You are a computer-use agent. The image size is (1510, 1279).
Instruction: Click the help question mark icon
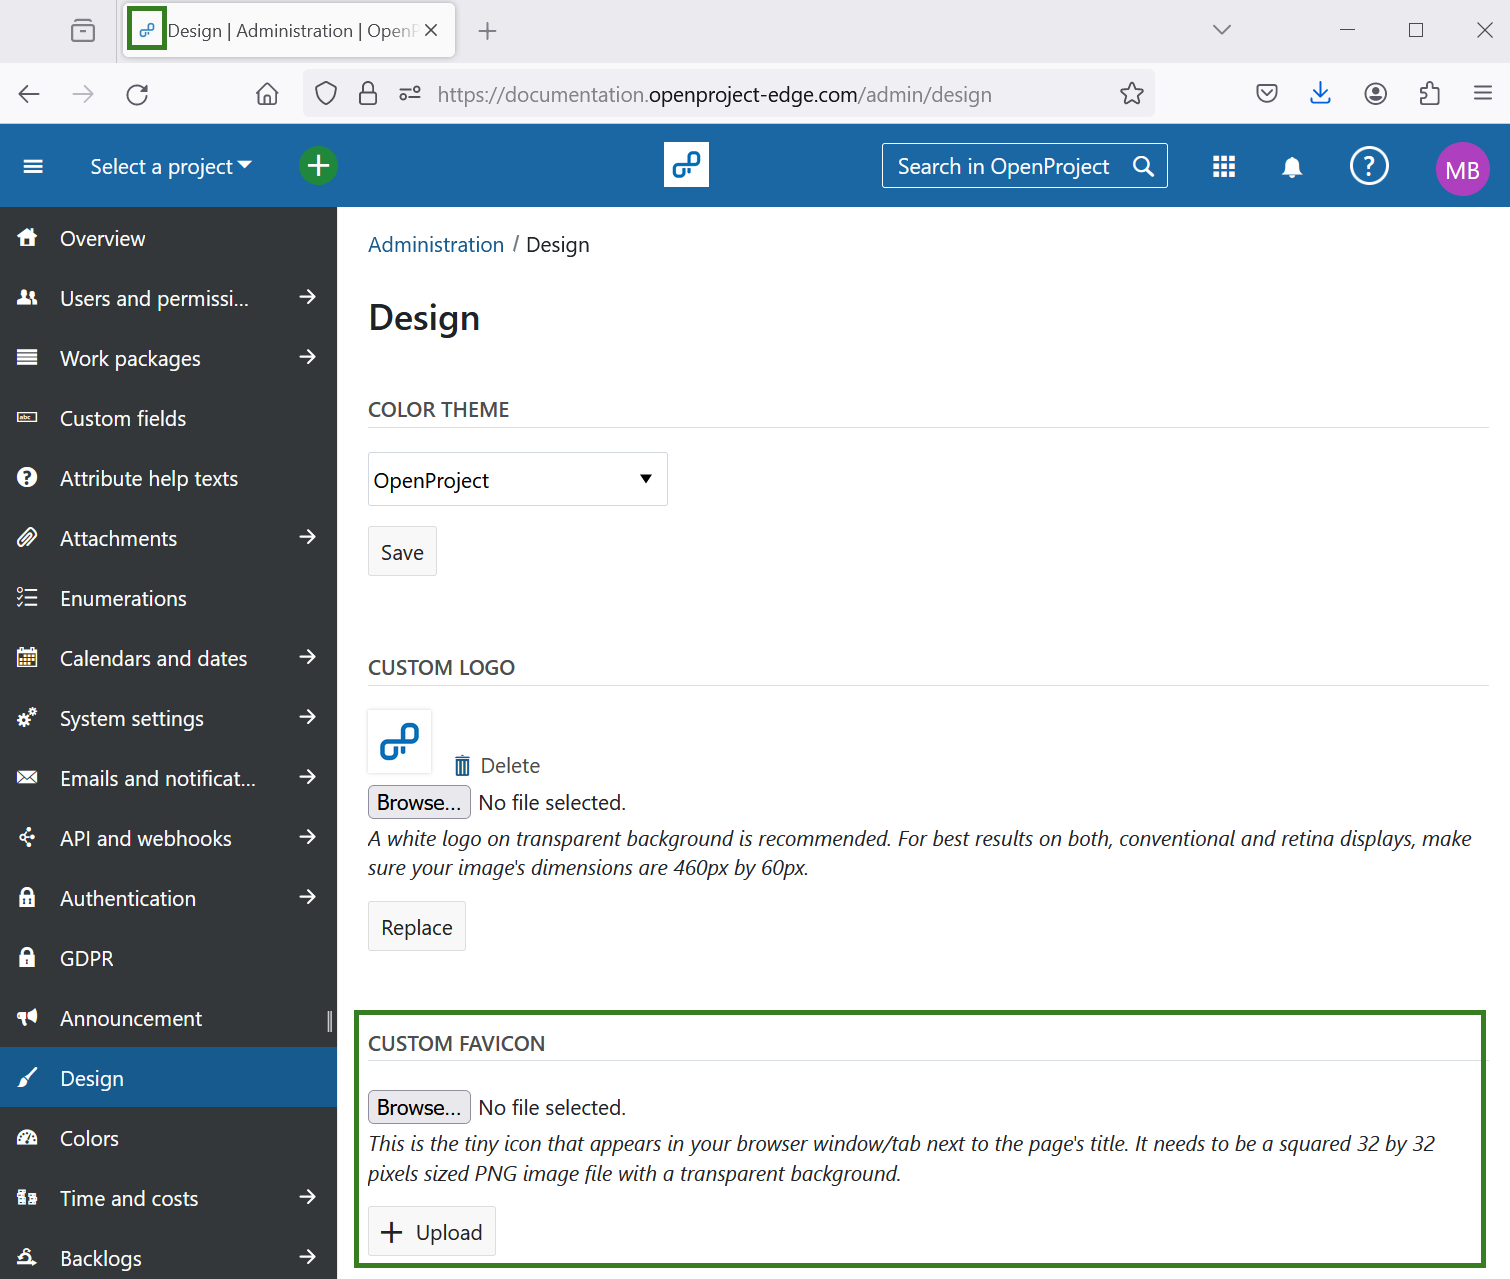[1368, 166]
